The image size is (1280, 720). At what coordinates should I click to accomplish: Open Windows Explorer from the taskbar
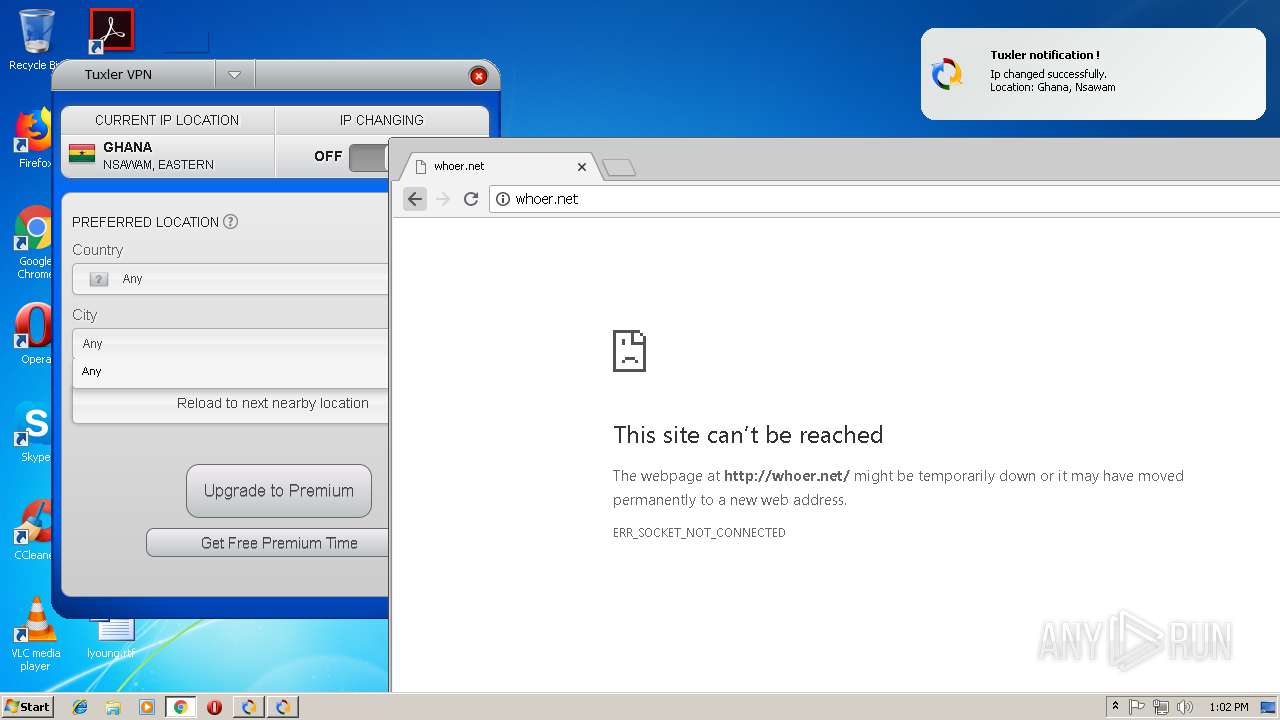(113, 707)
